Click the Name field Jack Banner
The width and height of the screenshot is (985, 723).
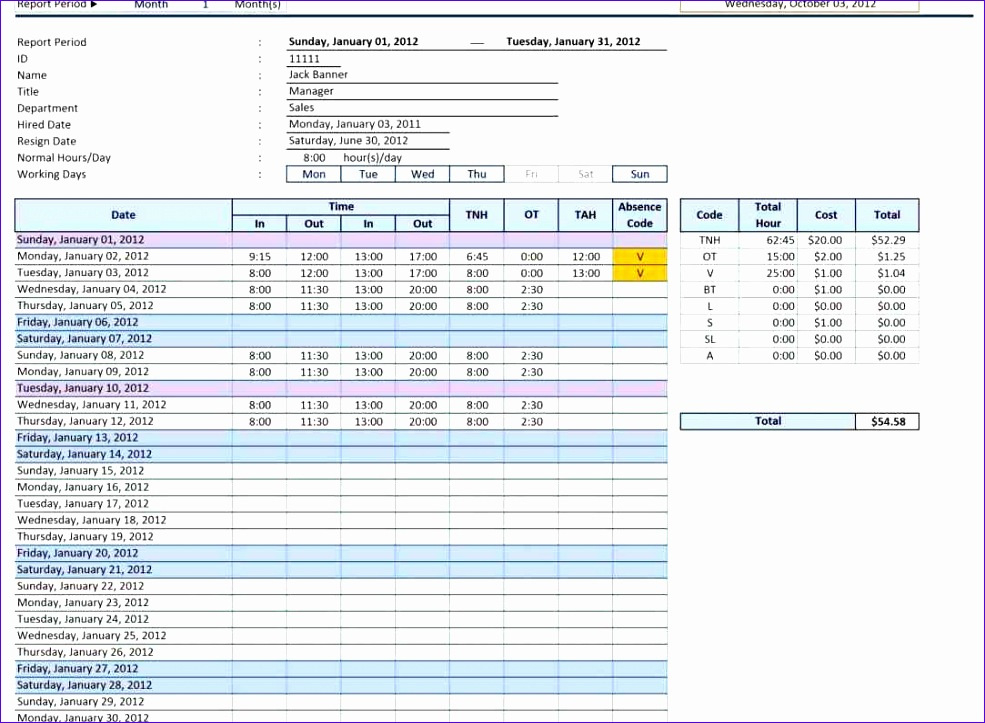click(422, 75)
